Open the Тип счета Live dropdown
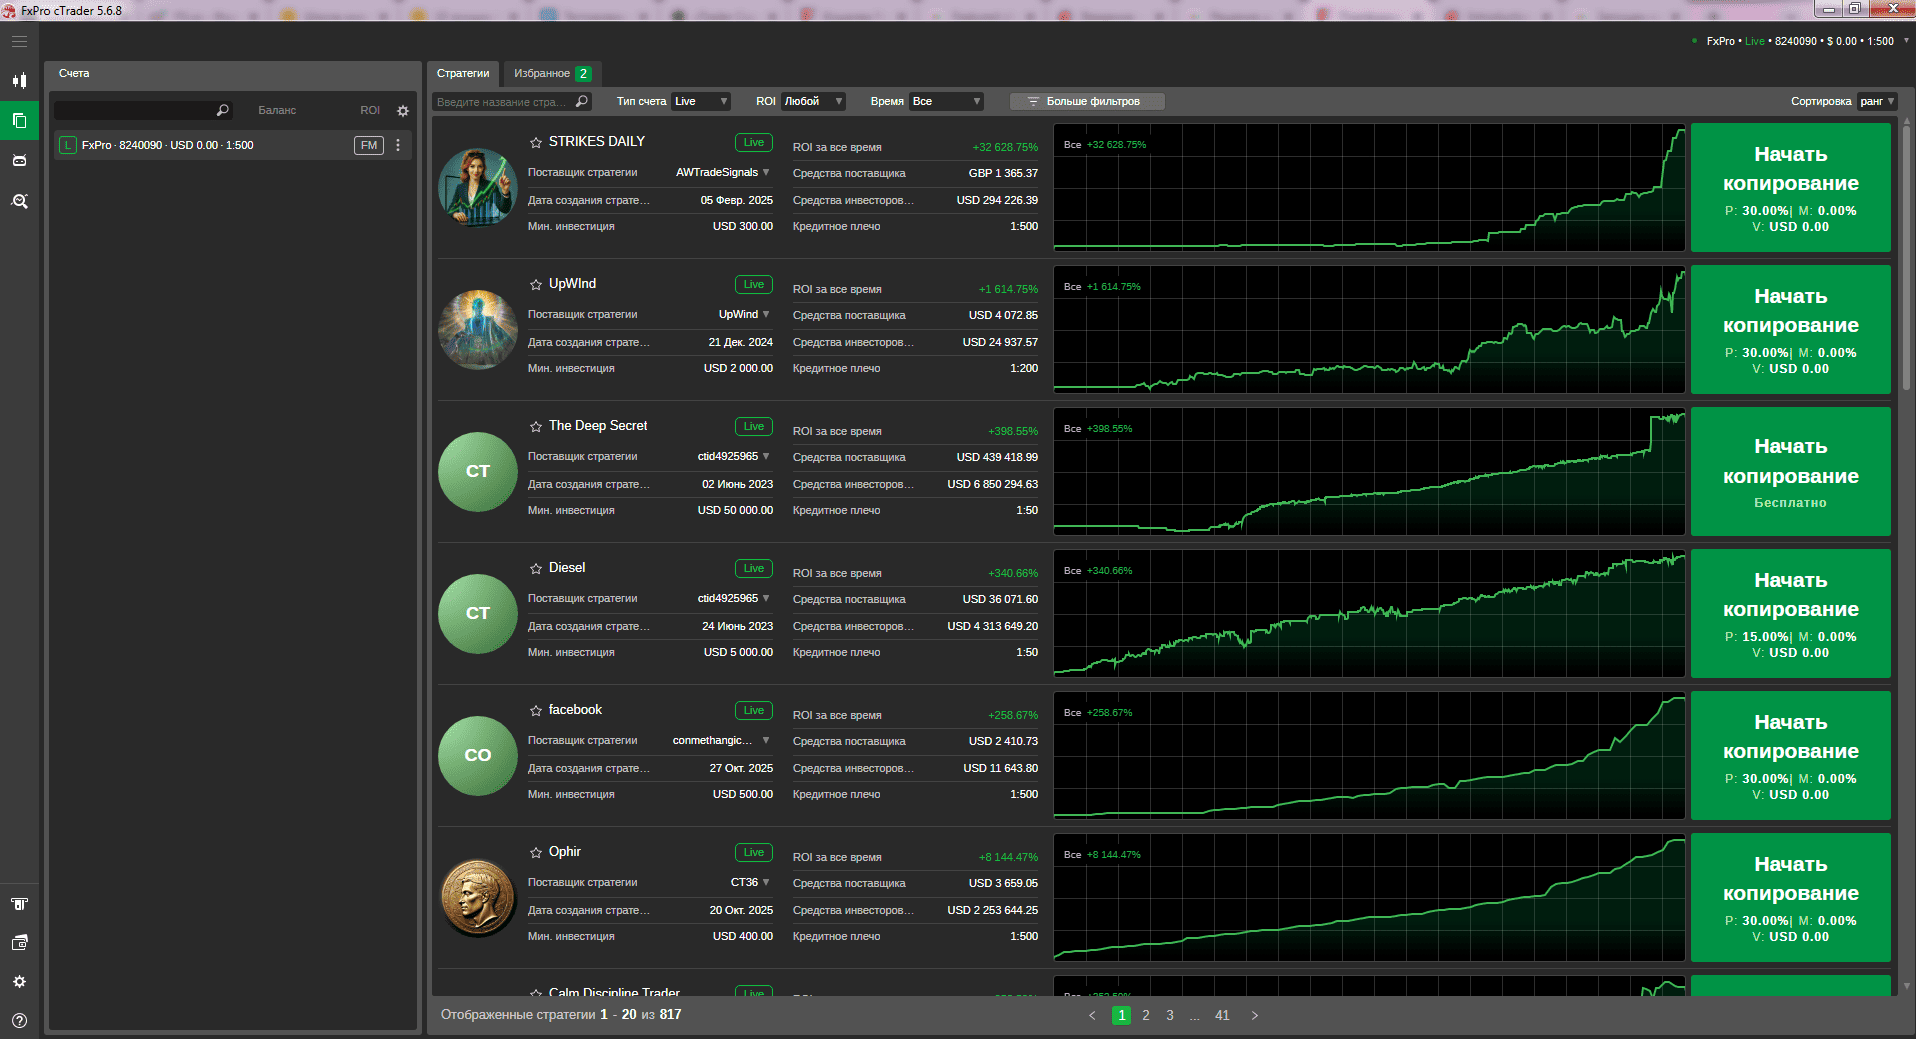Image resolution: width=1916 pixels, height=1039 pixels. point(701,101)
